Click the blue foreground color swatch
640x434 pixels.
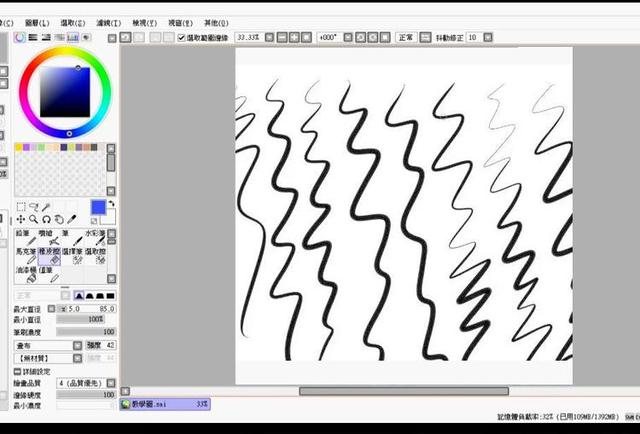pos(98,207)
